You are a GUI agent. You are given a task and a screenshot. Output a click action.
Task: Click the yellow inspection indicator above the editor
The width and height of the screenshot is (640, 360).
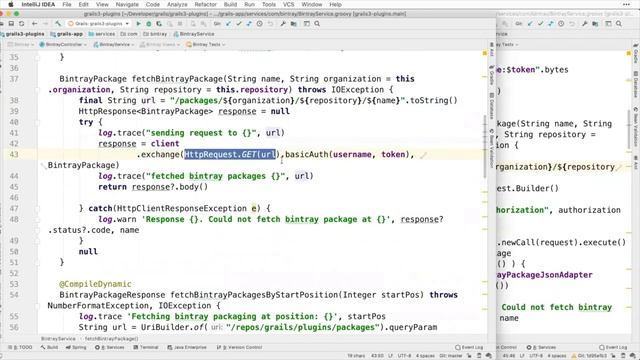click(x=485, y=53)
